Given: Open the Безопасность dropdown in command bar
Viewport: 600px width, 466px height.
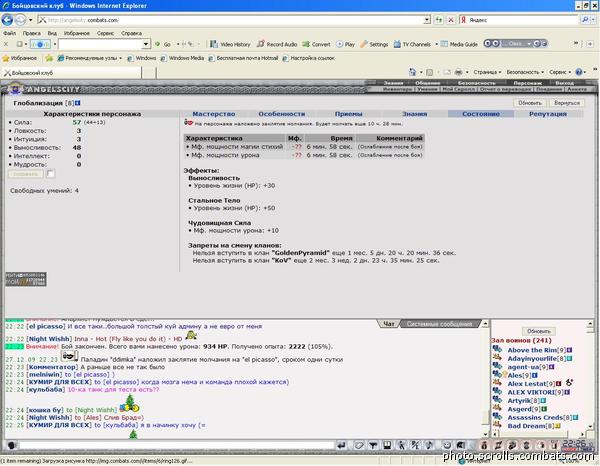Looking at the screenshot, I should tap(525, 72).
